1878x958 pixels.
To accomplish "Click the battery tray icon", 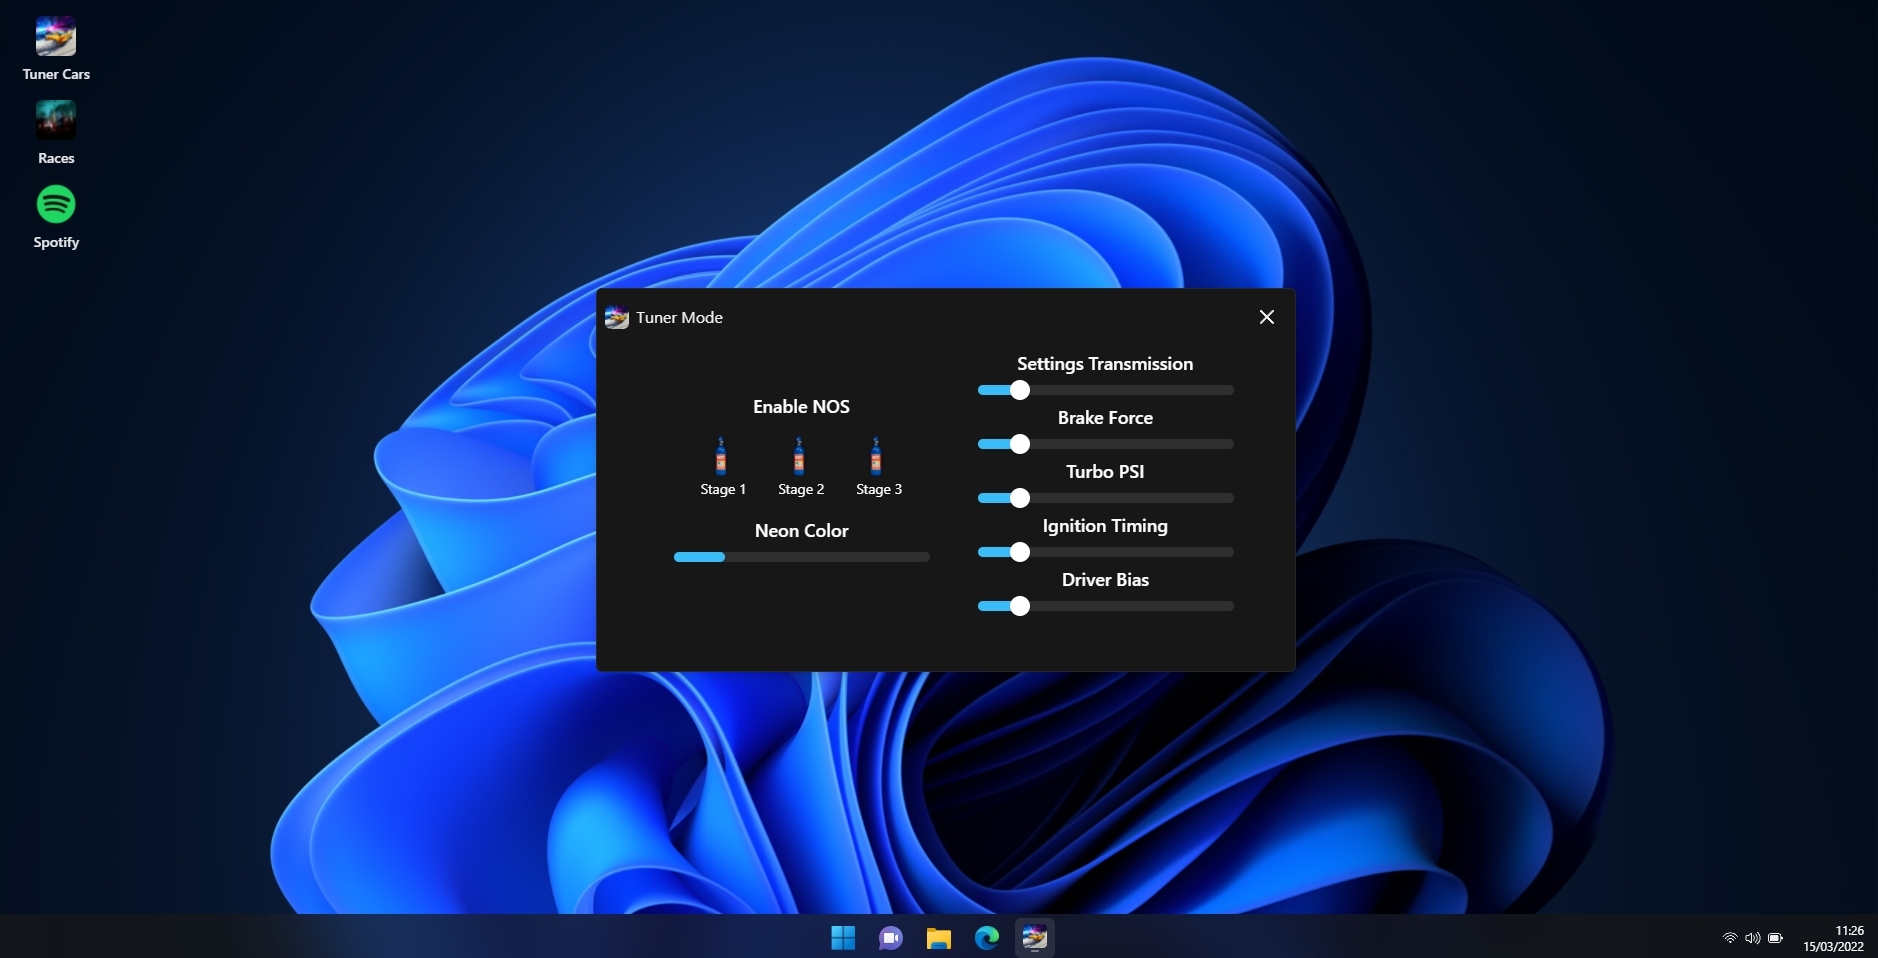I will pos(1775,938).
